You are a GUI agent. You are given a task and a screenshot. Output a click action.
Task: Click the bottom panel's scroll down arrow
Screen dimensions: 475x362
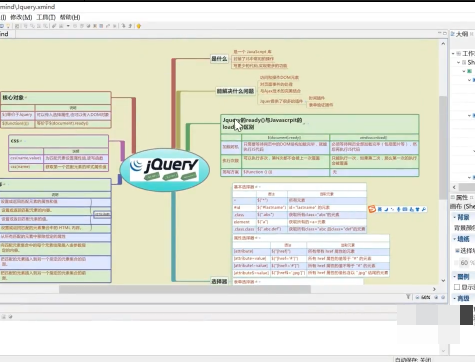(x=443, y=351)
